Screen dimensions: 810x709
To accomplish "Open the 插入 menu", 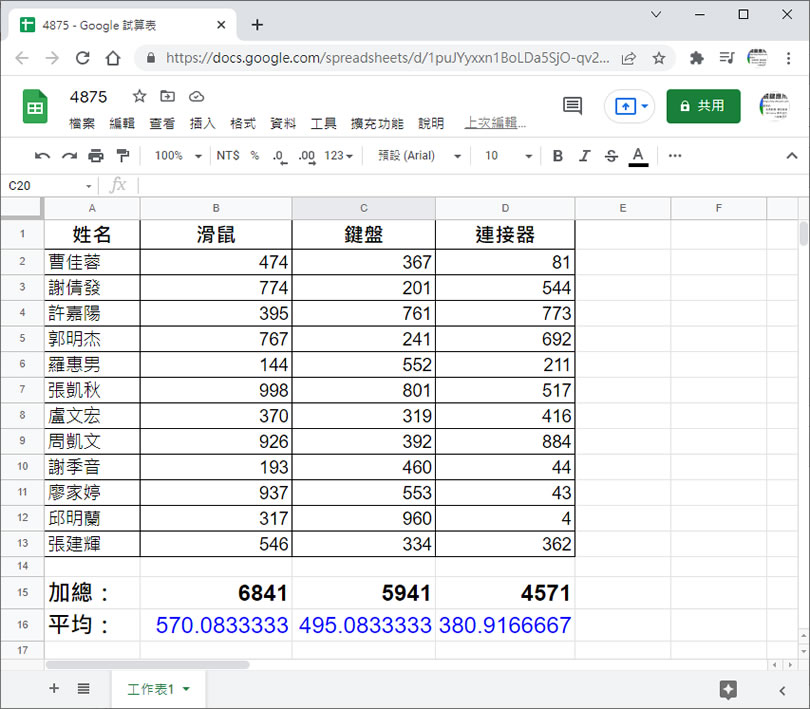I will tap(202, 124).
